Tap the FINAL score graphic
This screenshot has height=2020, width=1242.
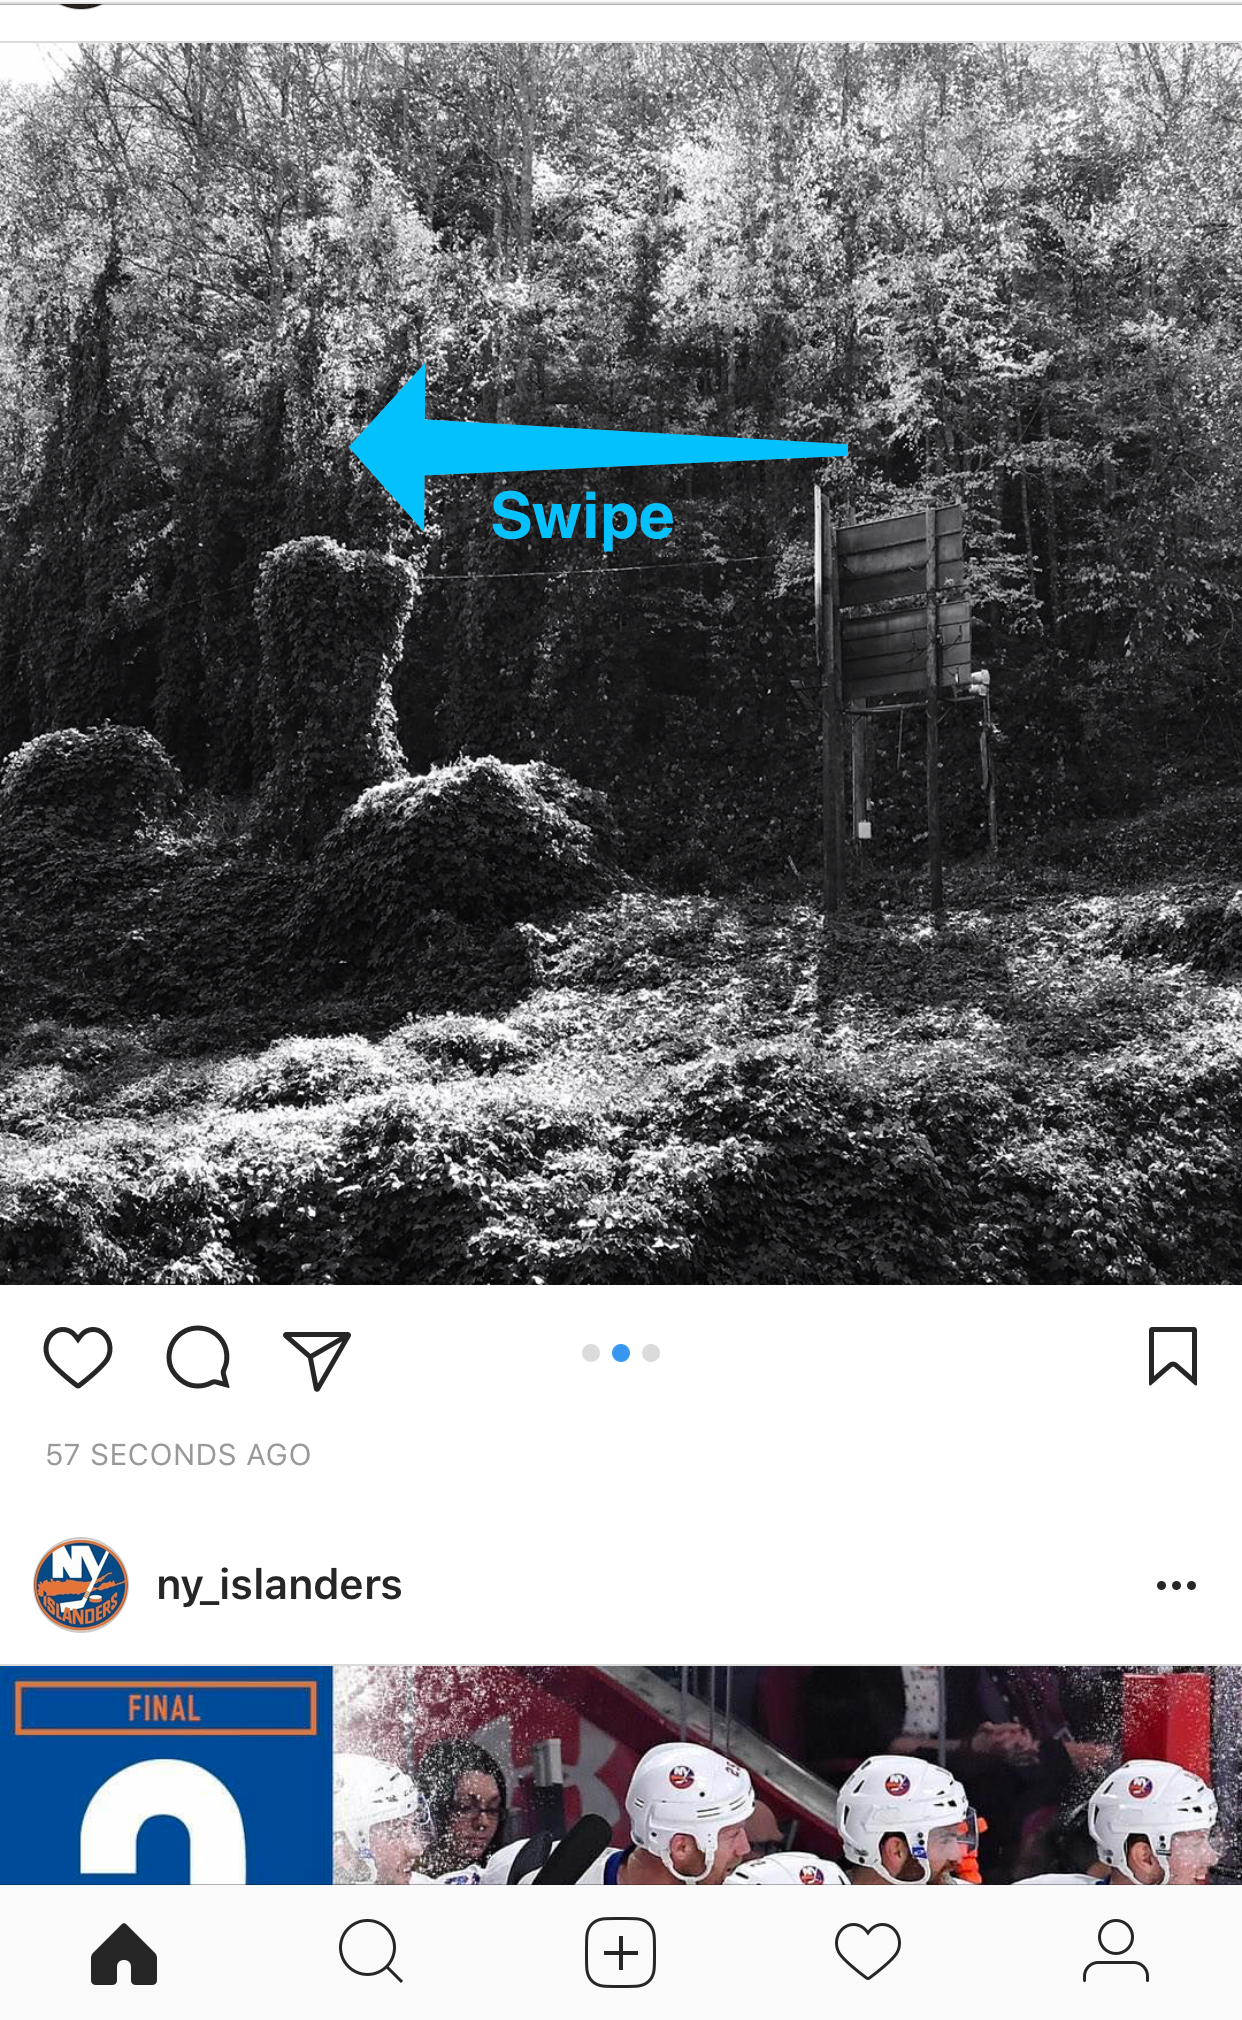point(166,1775)
